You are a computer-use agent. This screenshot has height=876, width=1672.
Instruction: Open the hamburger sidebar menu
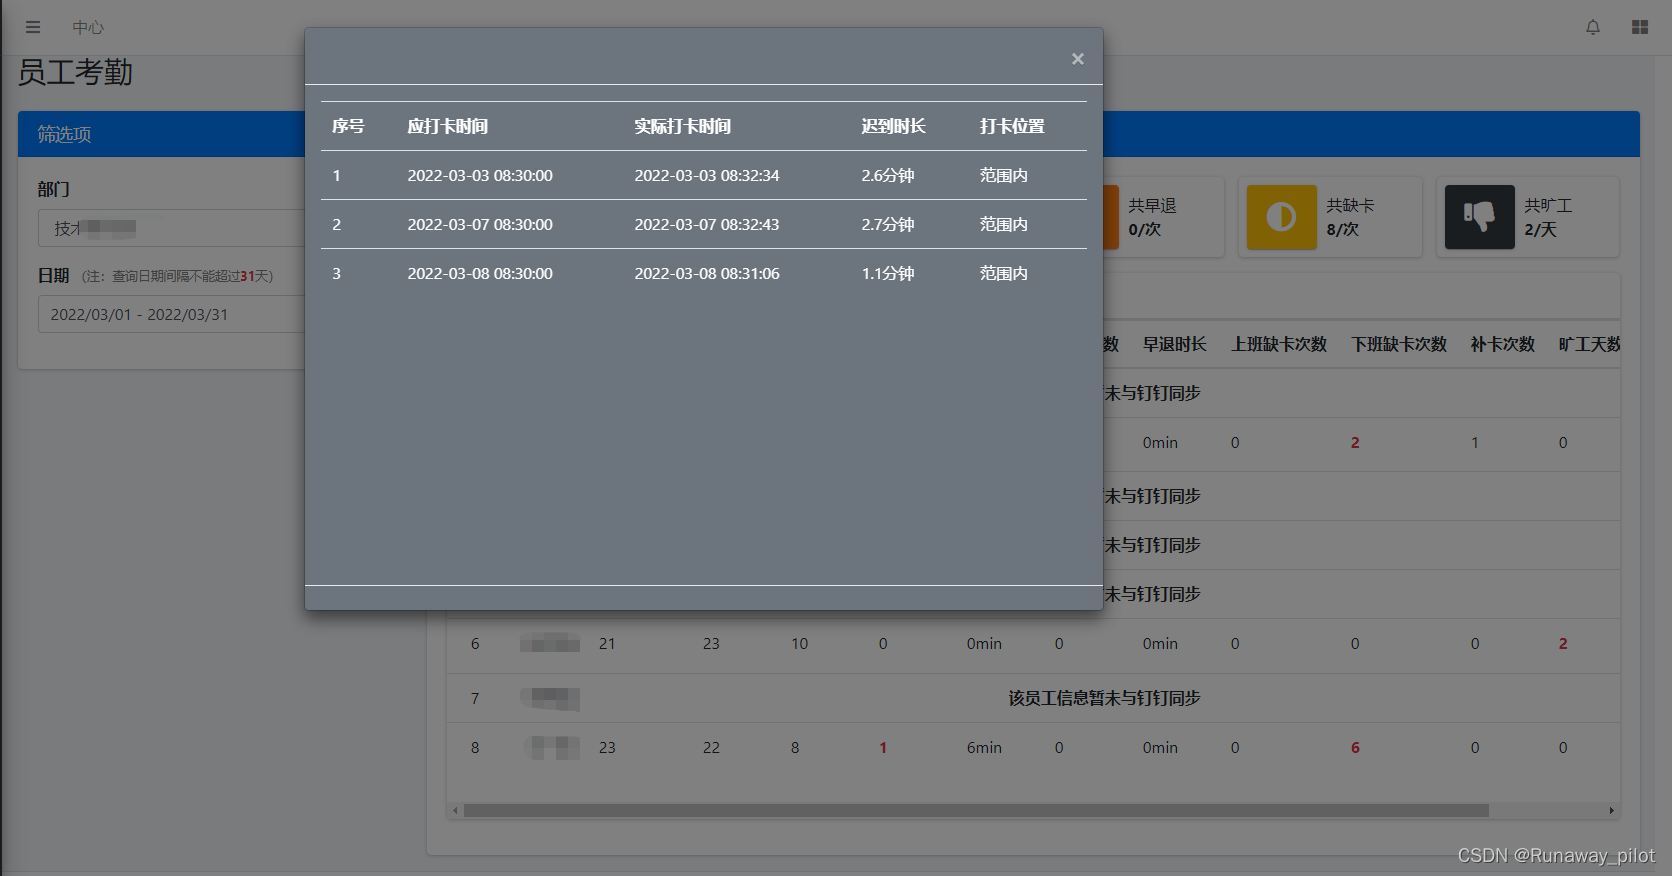click(x=33, y=27)
